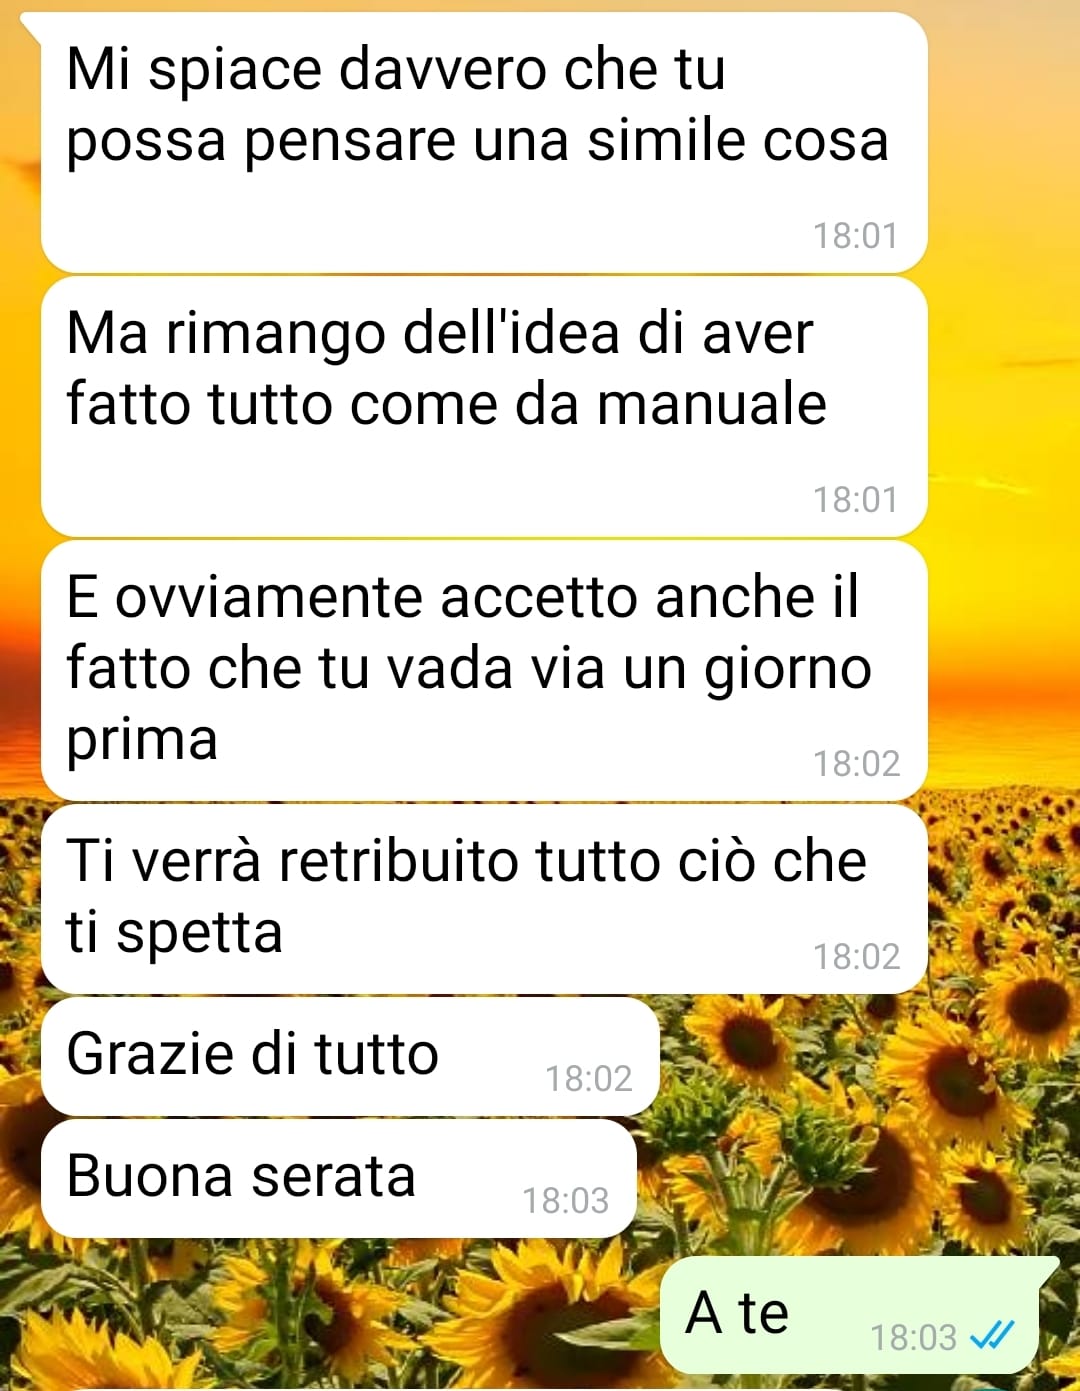The height and width of the screenshot is (1391, 1080).
Task: Click the word 'retribuito' in the fourth message
Action: point(400,860)
